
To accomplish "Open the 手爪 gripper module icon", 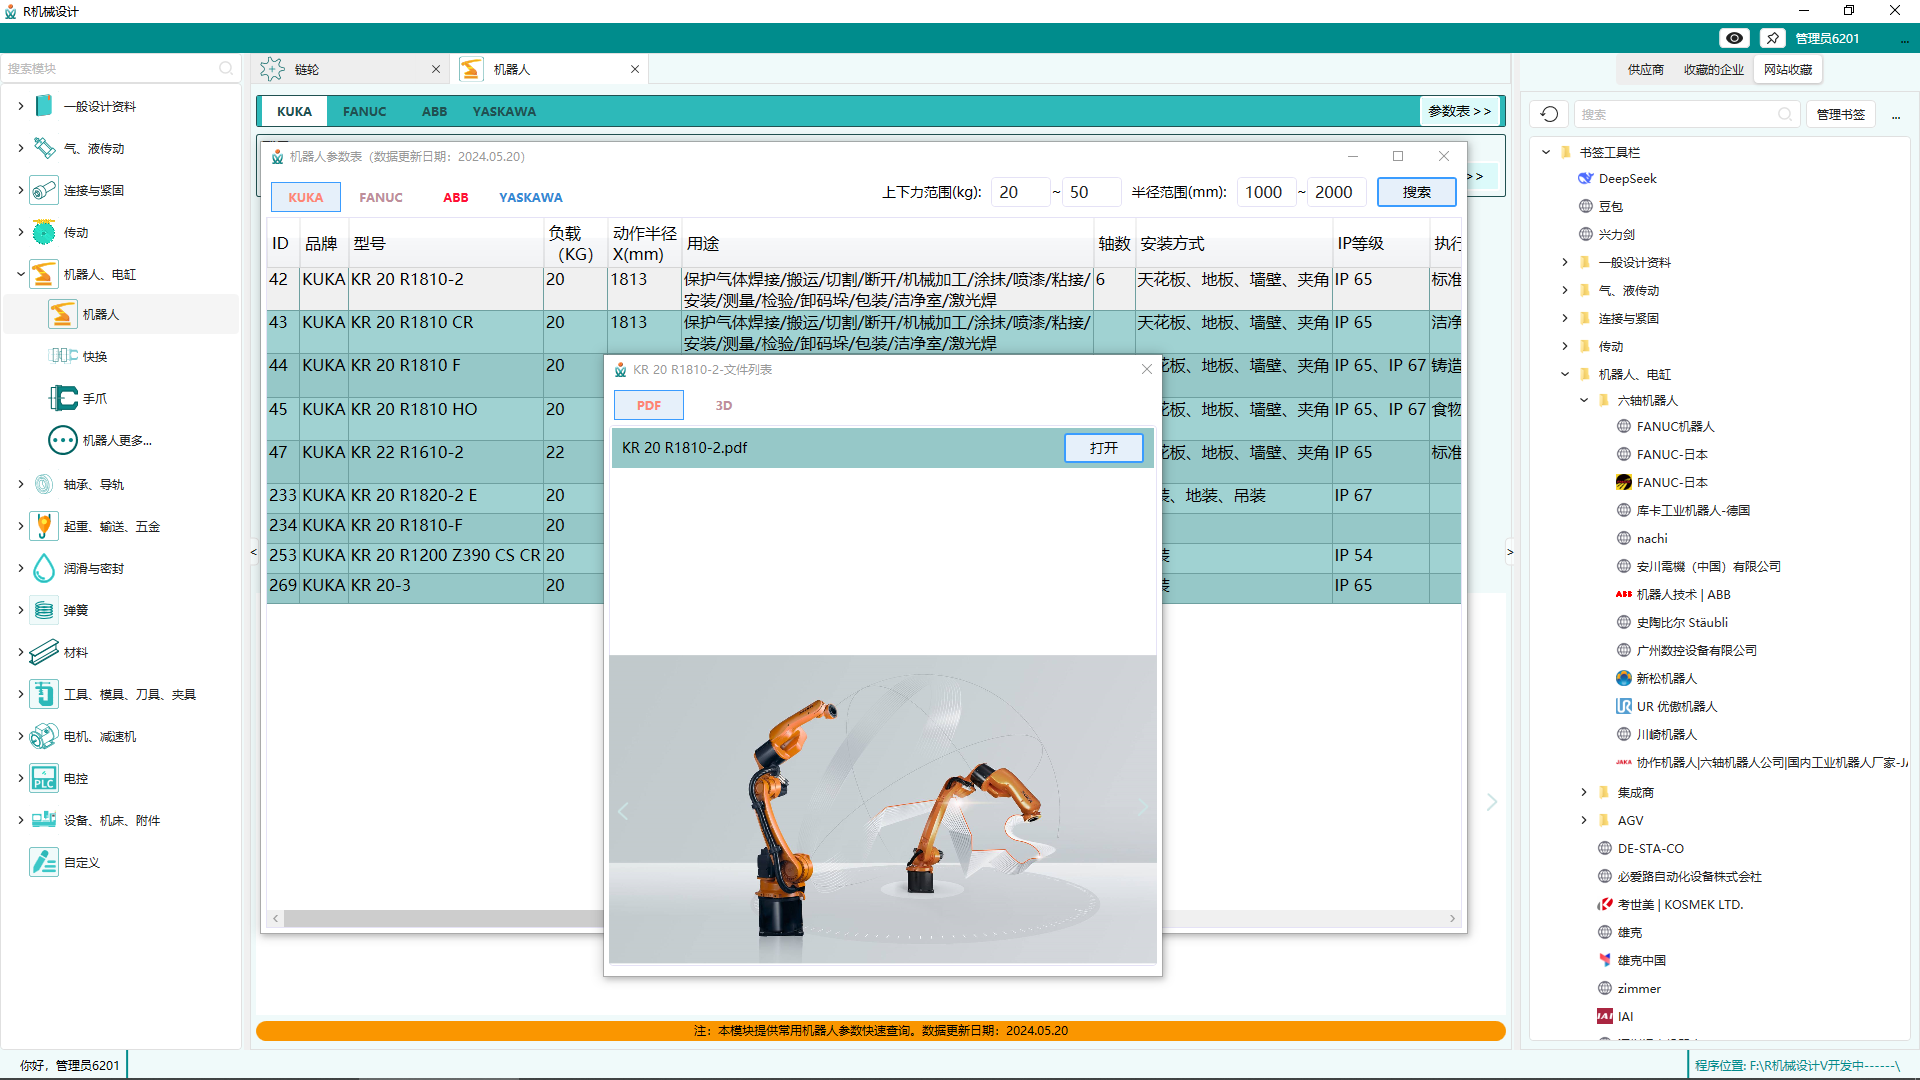I will click(x=63, y=398).
